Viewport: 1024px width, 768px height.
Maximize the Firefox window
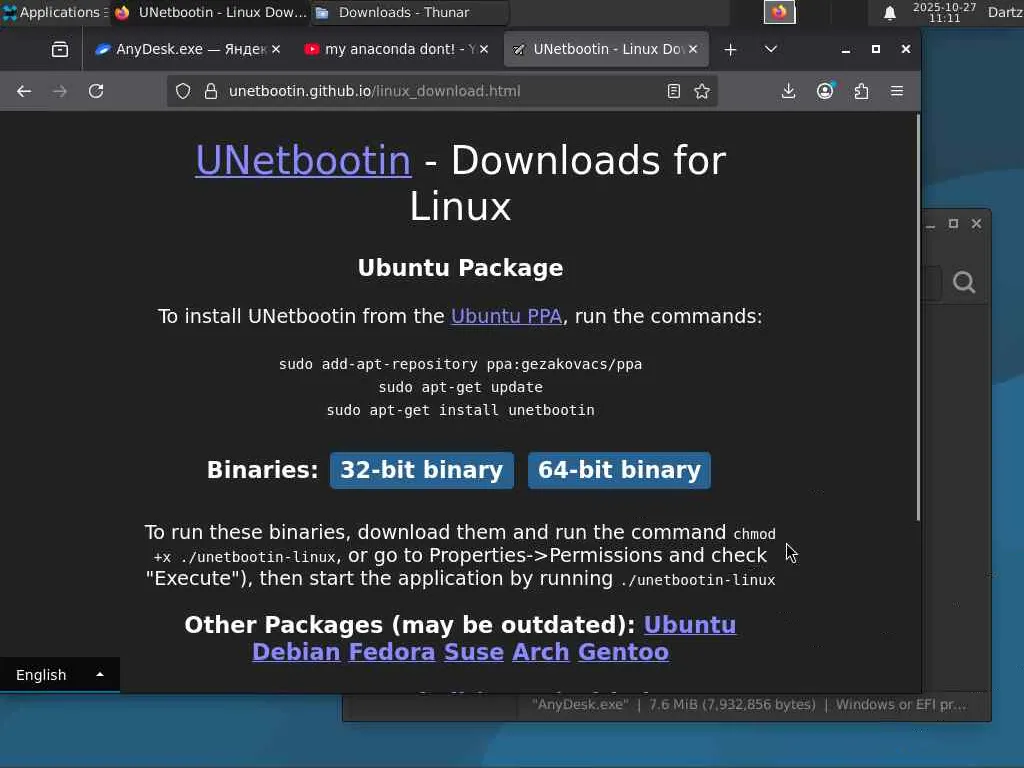tap(876, 49)
